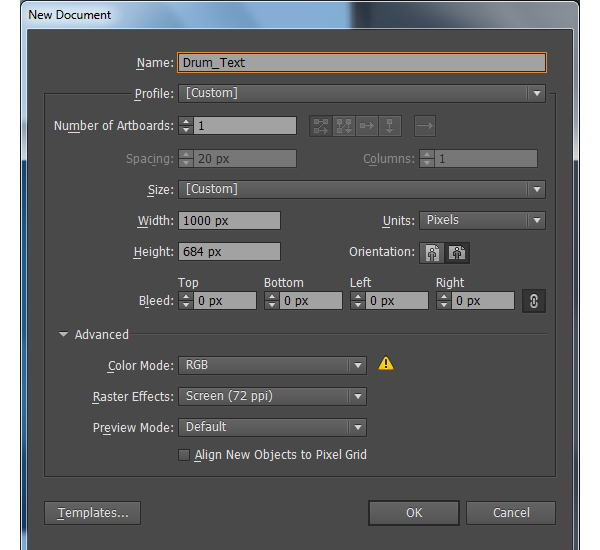
Task: Click the Bottom bleed value field
Action: pyautogui.click(x=311, y=301)
